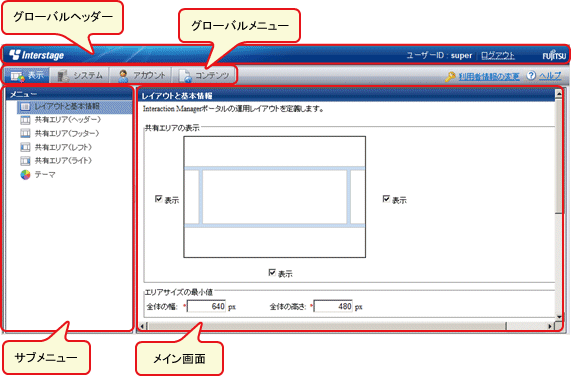Click the header area in layout preview
Viewport: 571px width, 377px height.
pyautogui.click(x=275, y=152)
